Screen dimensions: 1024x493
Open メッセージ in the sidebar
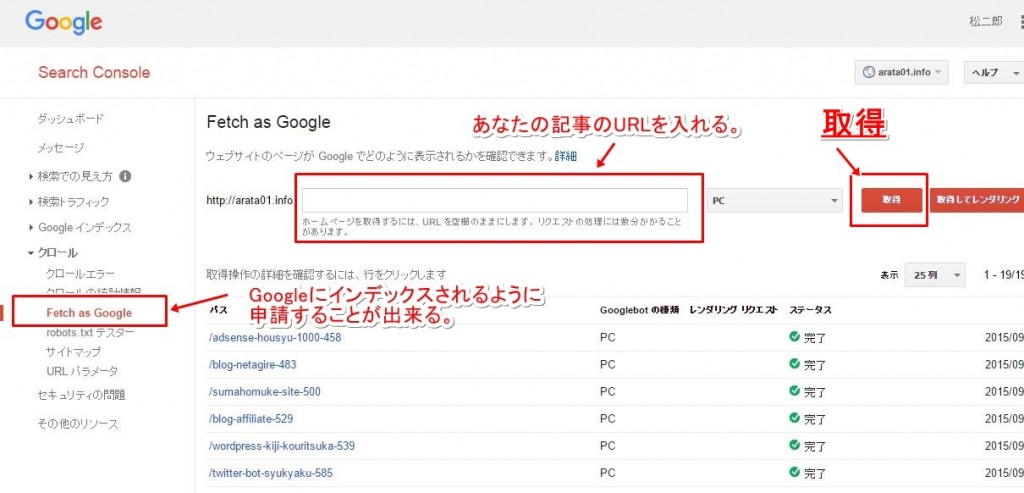click(61, 148)
